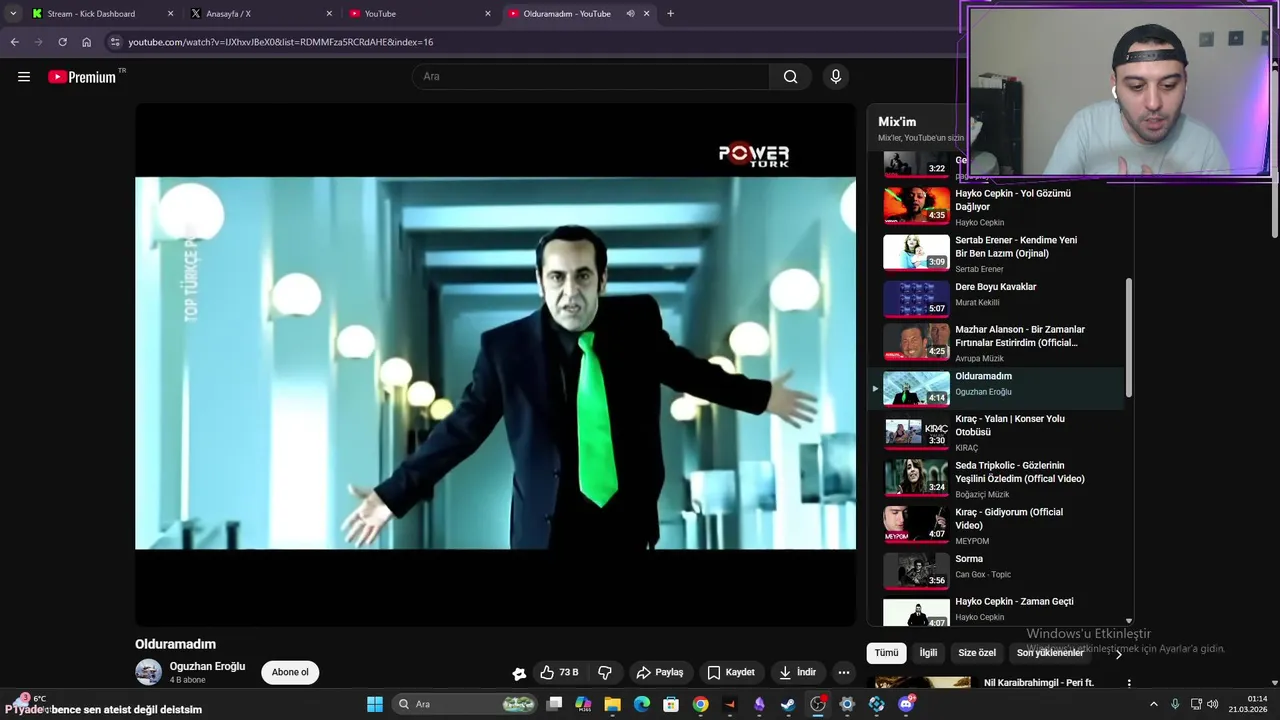Image resolution: width=1280 pixels, height=720 pixels.
Task: Dislike the video with thumbs-down icon
Action: [x=605, y=672]
